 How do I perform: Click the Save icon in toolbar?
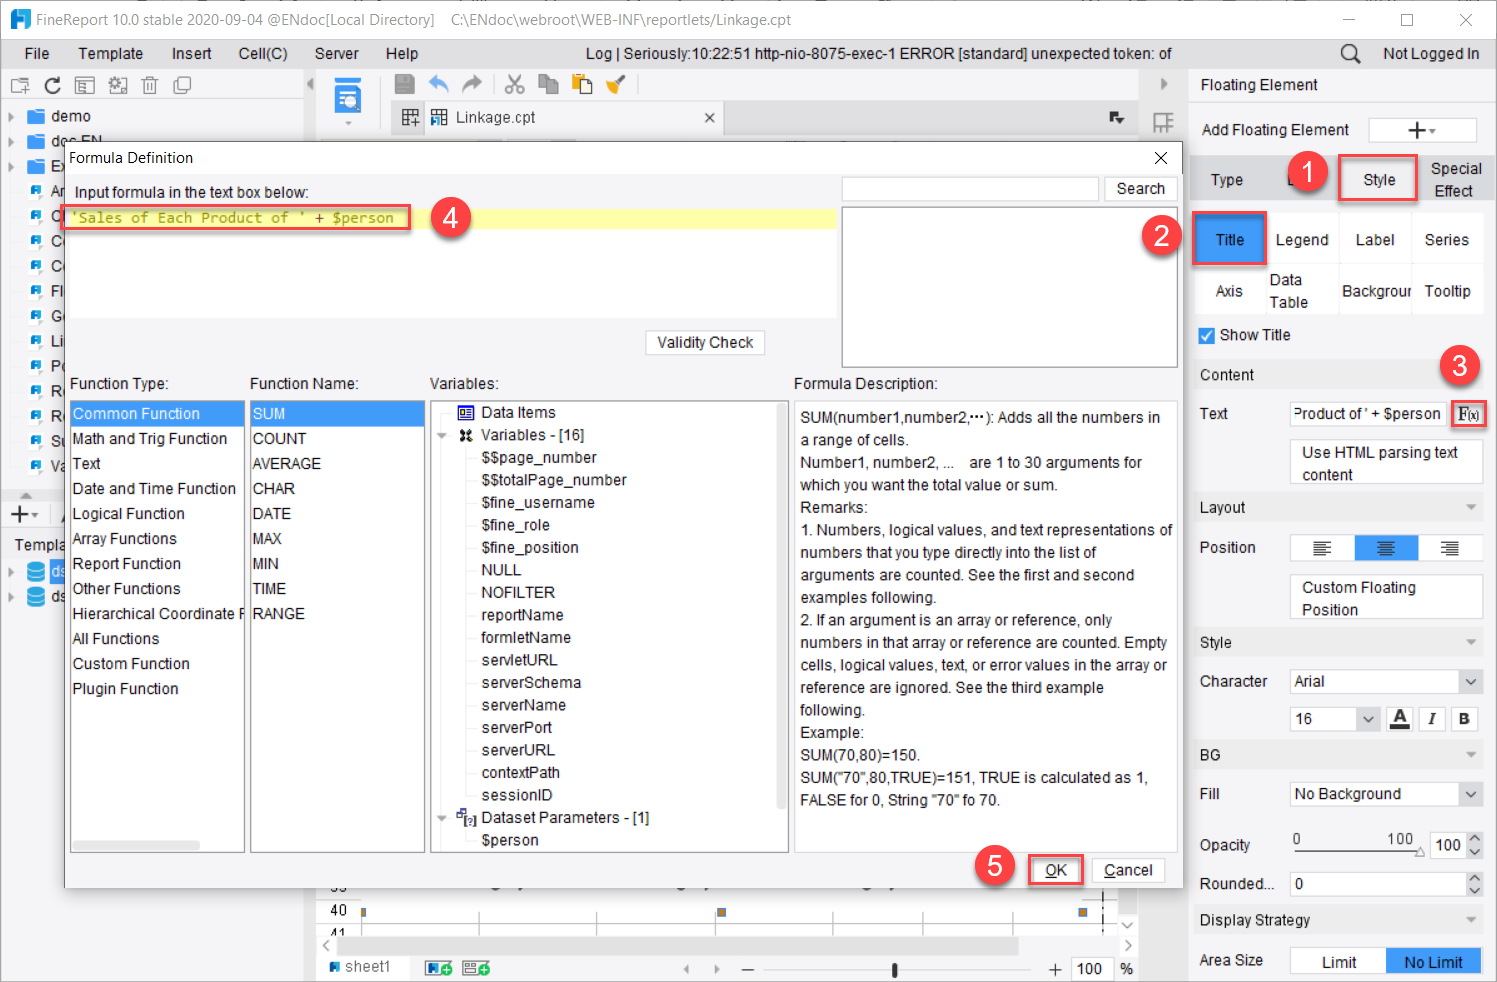[x=404, y=85]
